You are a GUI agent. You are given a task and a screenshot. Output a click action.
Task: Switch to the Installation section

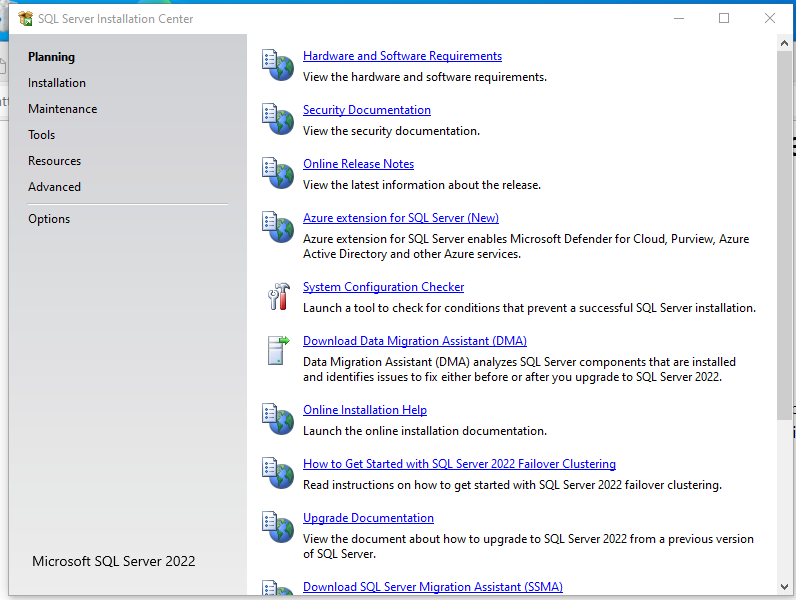[57, 83]
